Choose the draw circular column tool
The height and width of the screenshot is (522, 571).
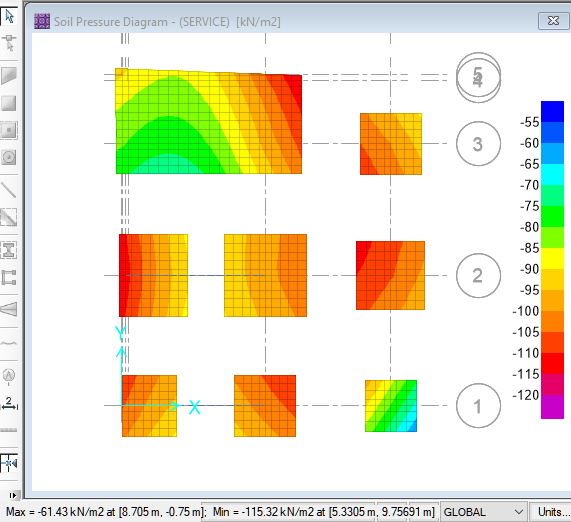[x=9, y=157]
